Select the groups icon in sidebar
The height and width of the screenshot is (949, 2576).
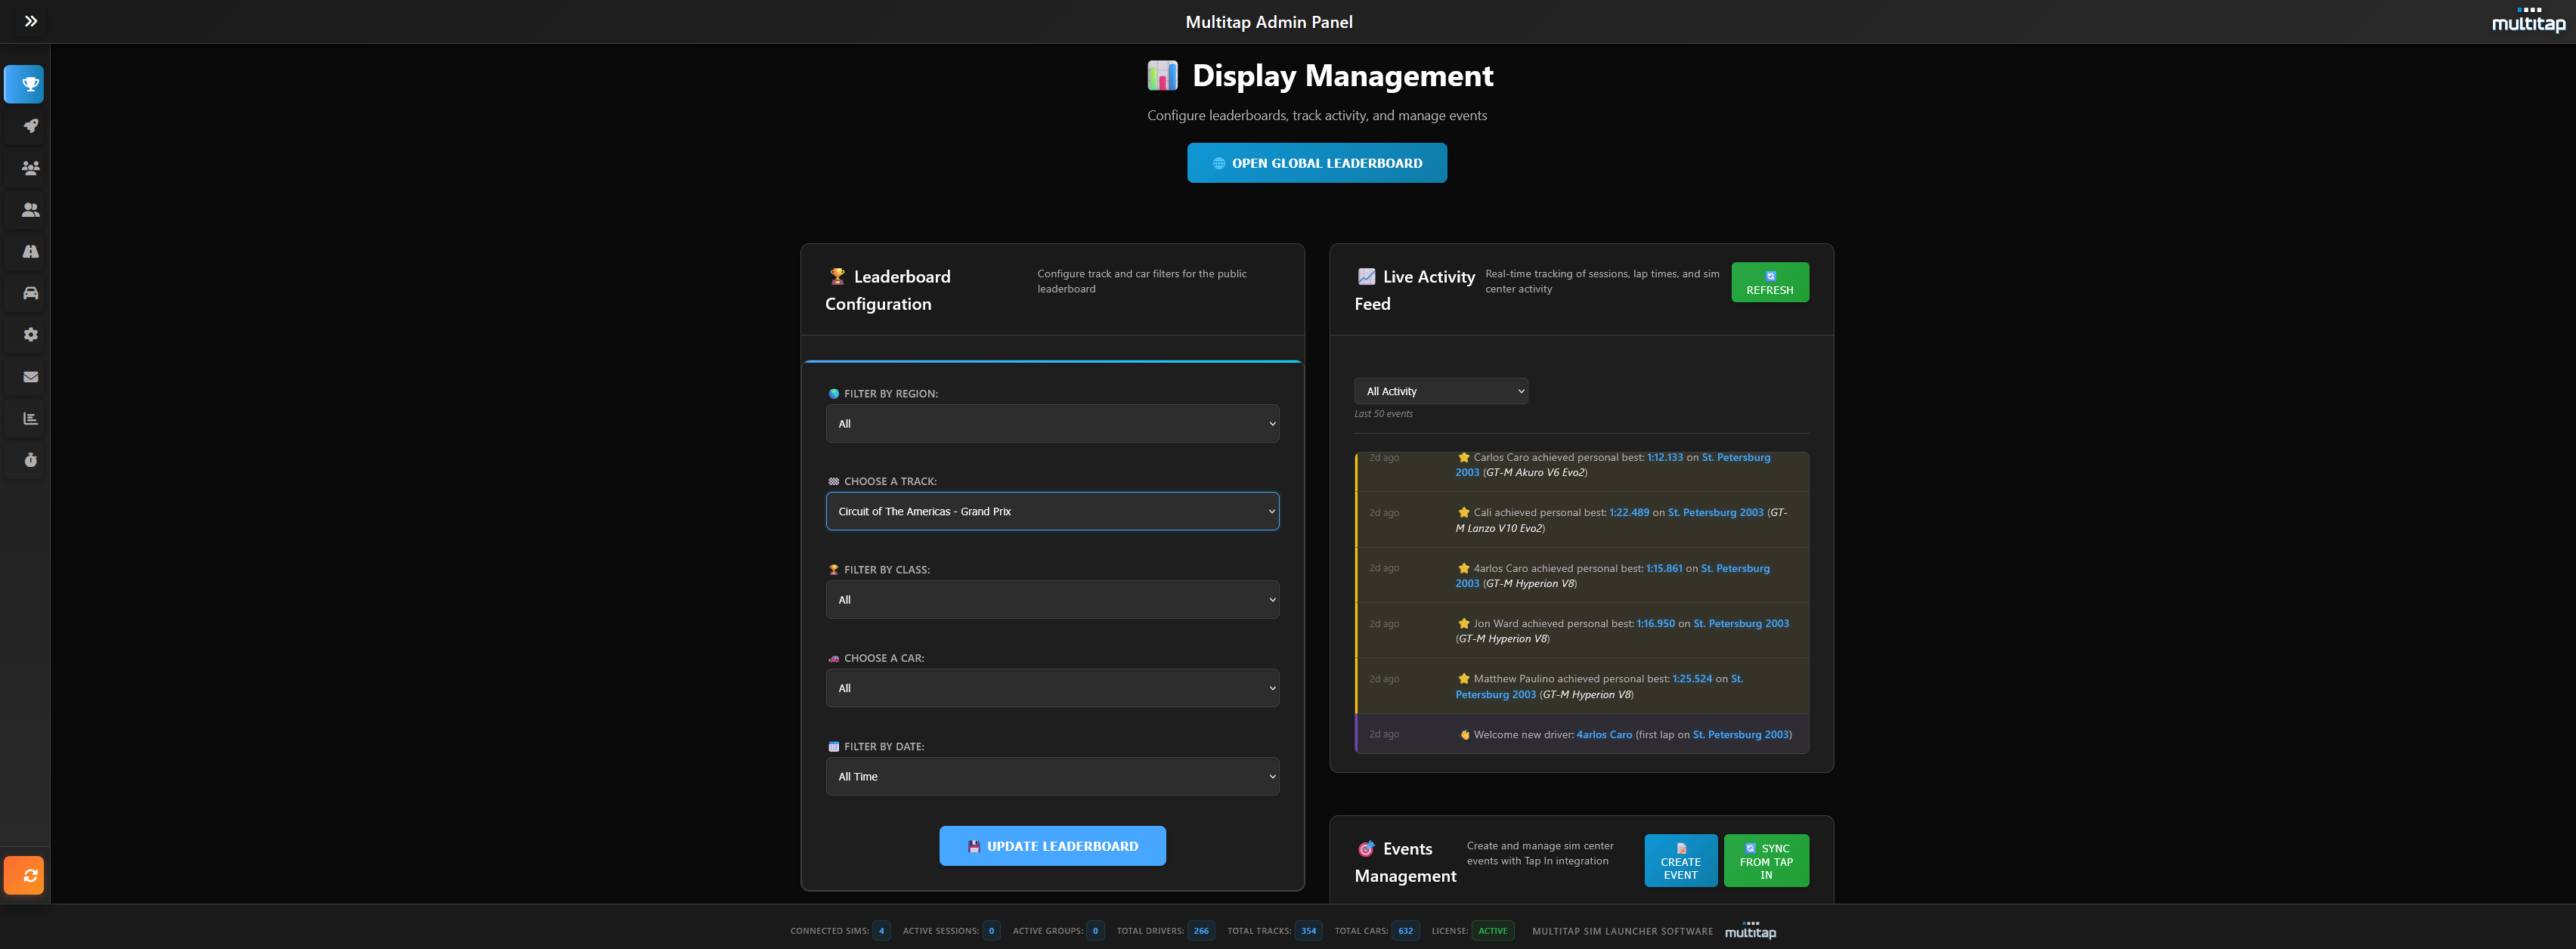pos(25,168)
